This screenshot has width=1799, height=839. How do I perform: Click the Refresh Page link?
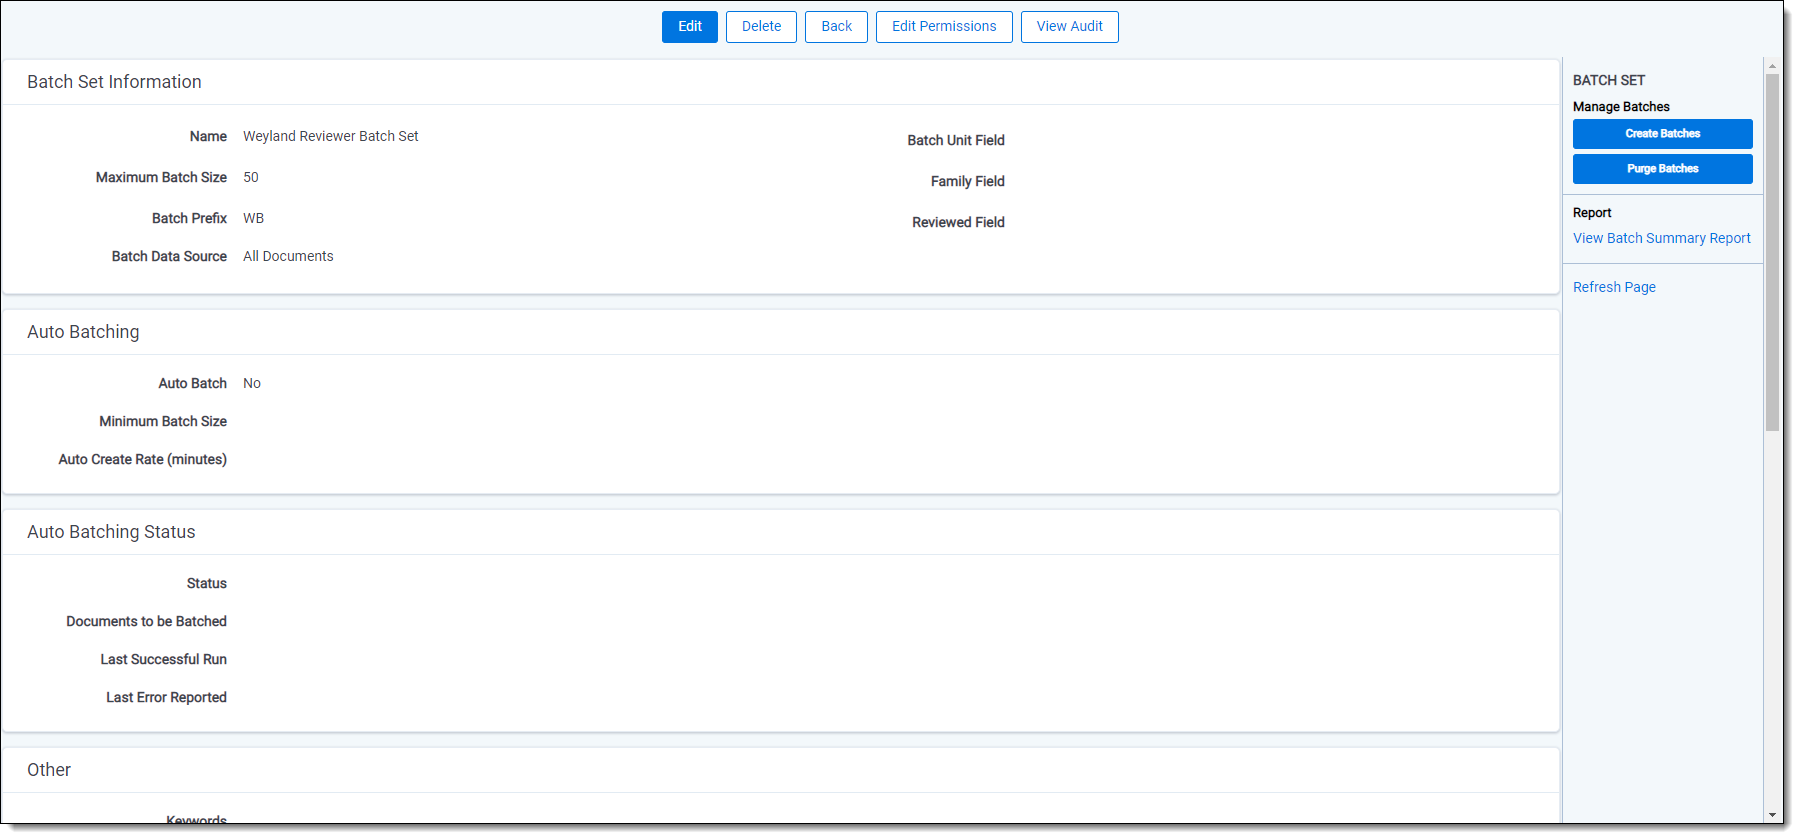pyautogui.click(x=1614, y=287)
